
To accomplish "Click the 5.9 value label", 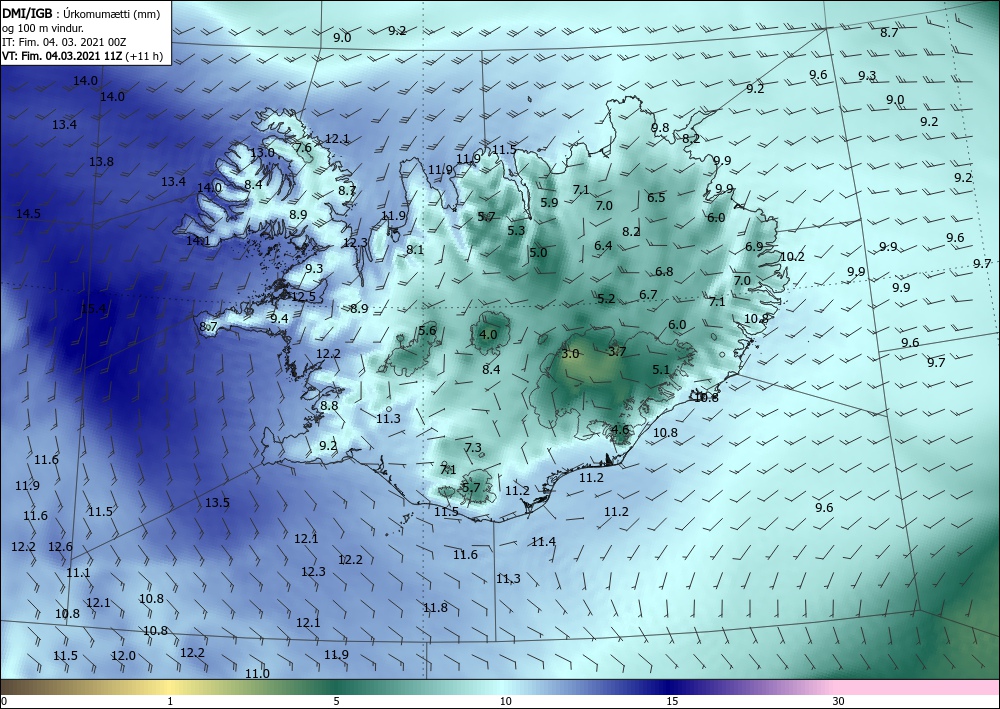I will (549, 202).
